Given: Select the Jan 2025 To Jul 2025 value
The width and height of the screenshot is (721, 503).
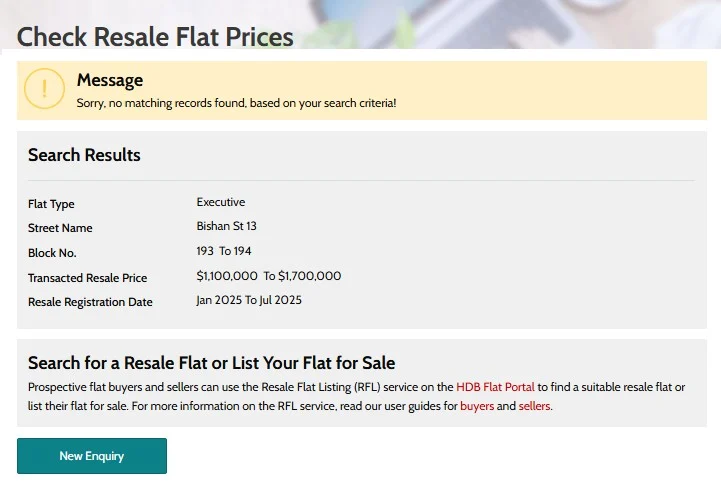Looking at the screenshot, I should tap(249, 300).
